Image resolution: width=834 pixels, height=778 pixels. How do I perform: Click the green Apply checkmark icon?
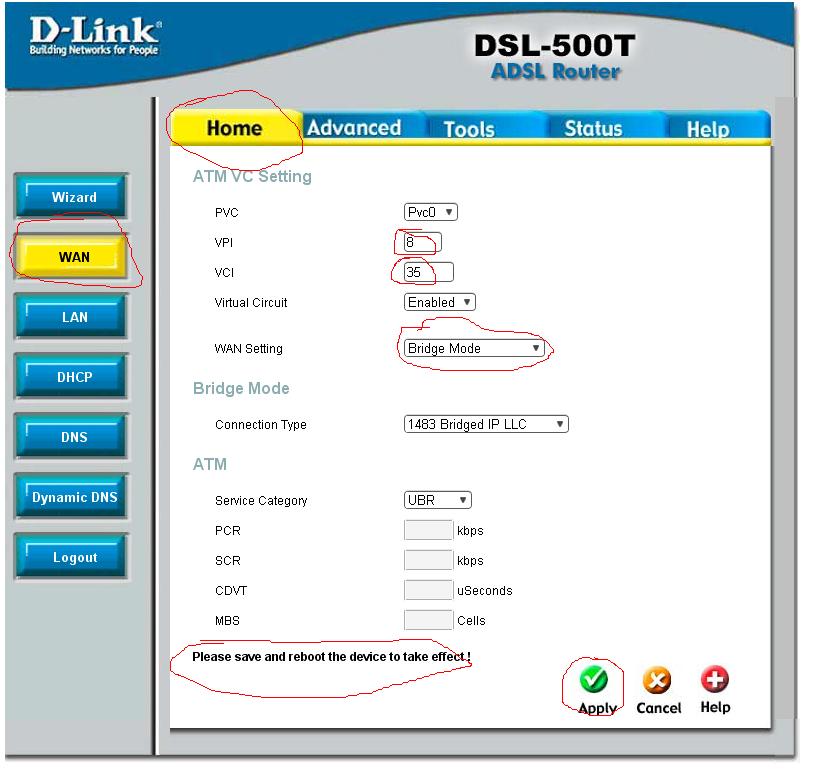594,679
